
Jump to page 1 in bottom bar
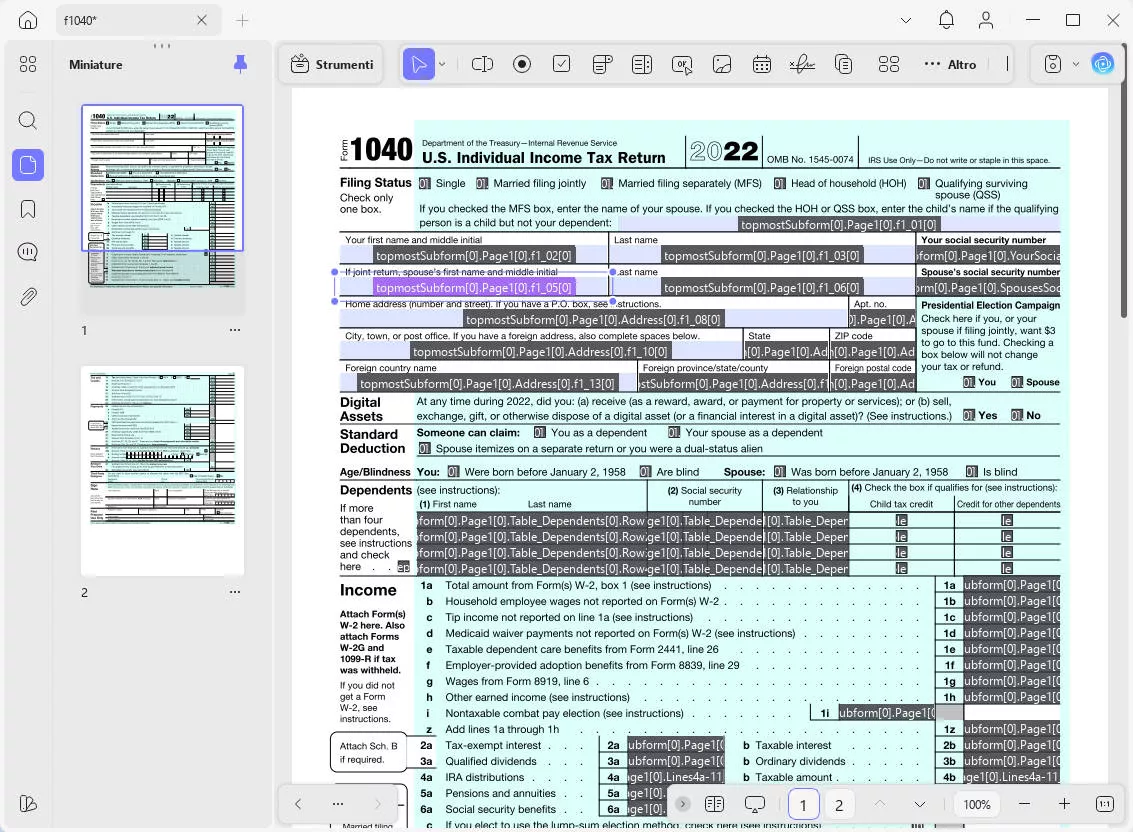pyautogui.click(x=803, y=805)
